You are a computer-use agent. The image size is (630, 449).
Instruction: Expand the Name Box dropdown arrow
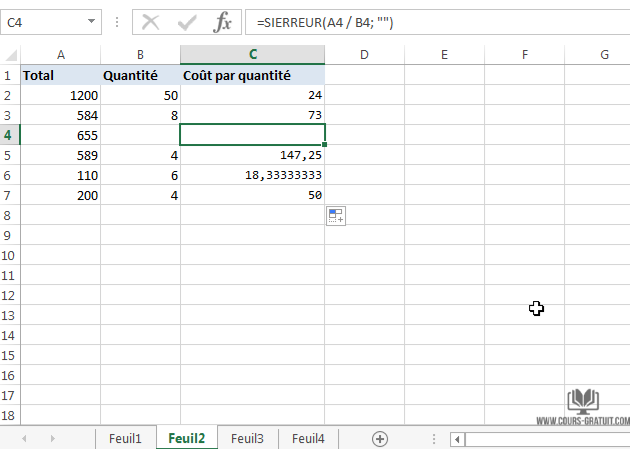click(x=92, y=22)
